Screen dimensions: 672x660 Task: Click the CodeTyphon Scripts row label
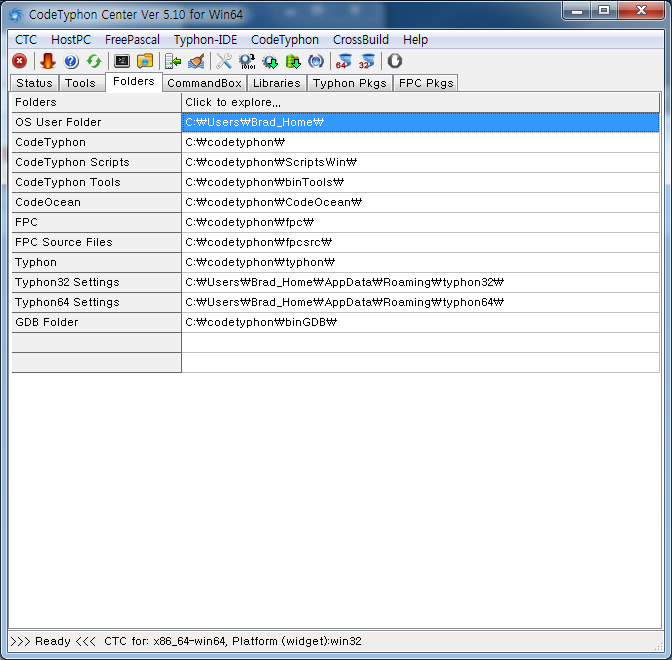(96, 162)
